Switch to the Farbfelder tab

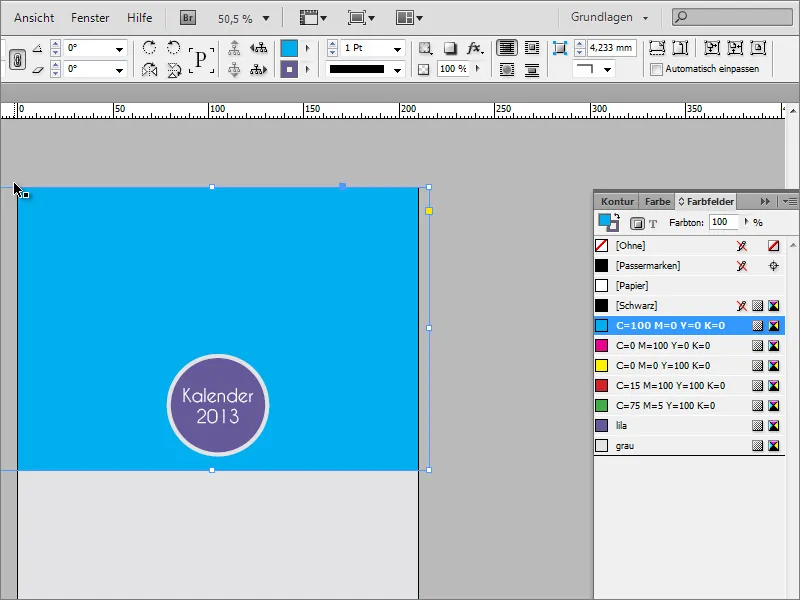706,202
